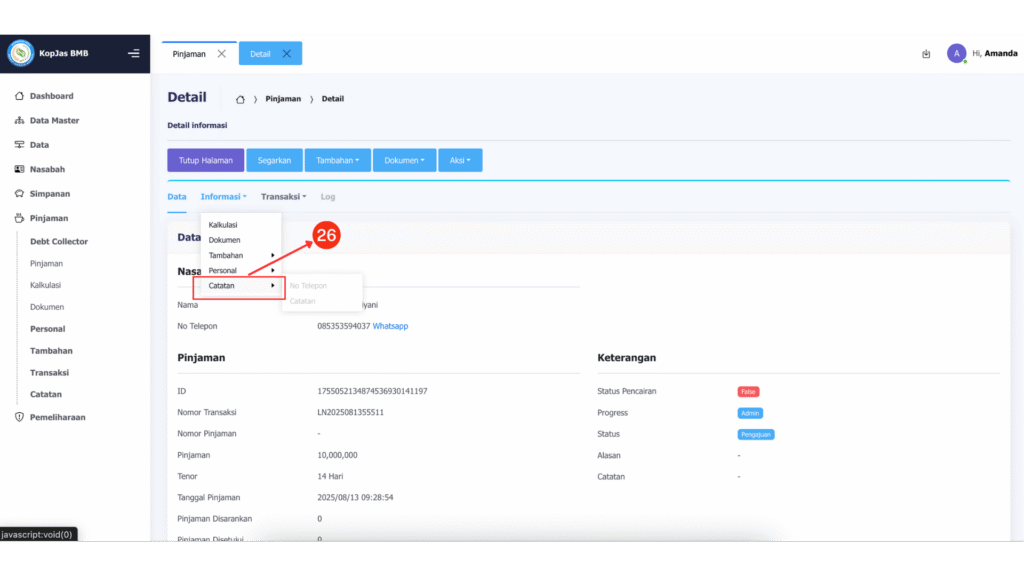The width and height of the screenshot is (1024, 576).
Task: Expand the Dokumen dropdown button
Action: tap(404, 160)
